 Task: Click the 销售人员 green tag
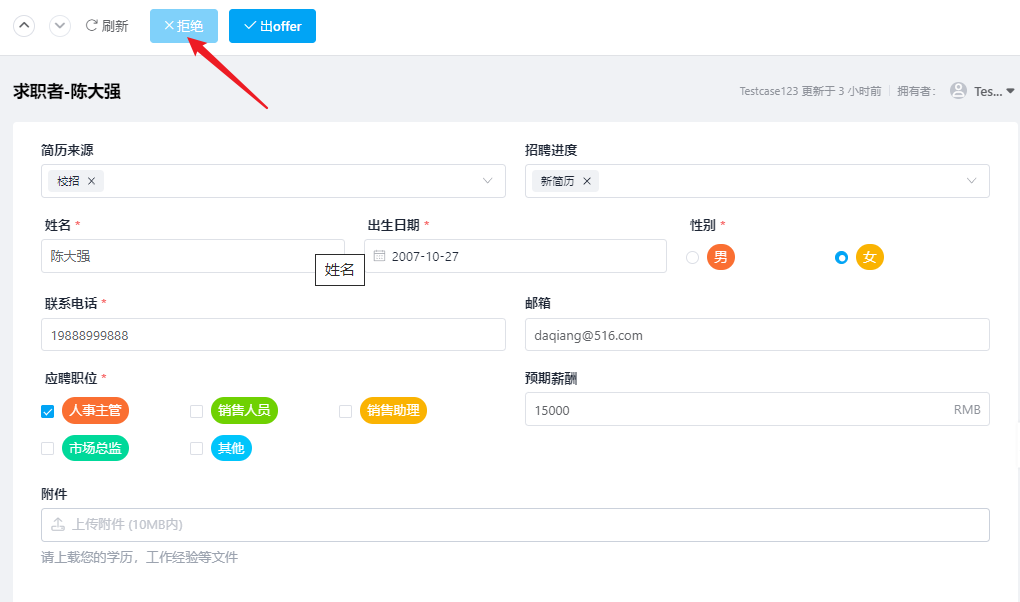245,411
